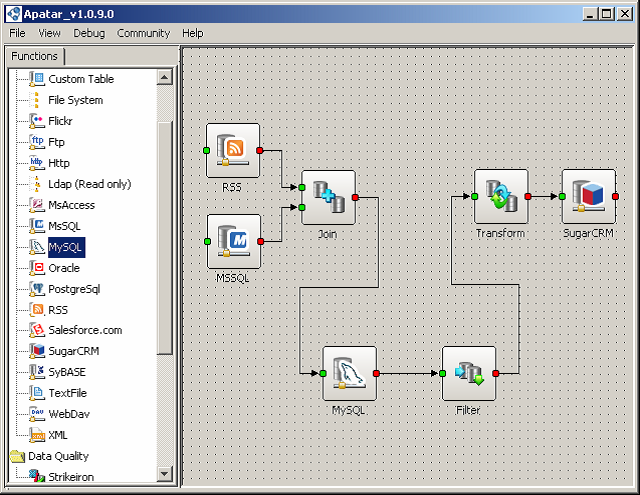This screenshot has width=640, height=495.
Task: Maximize the Apatar window
Action: click(607, 14)
